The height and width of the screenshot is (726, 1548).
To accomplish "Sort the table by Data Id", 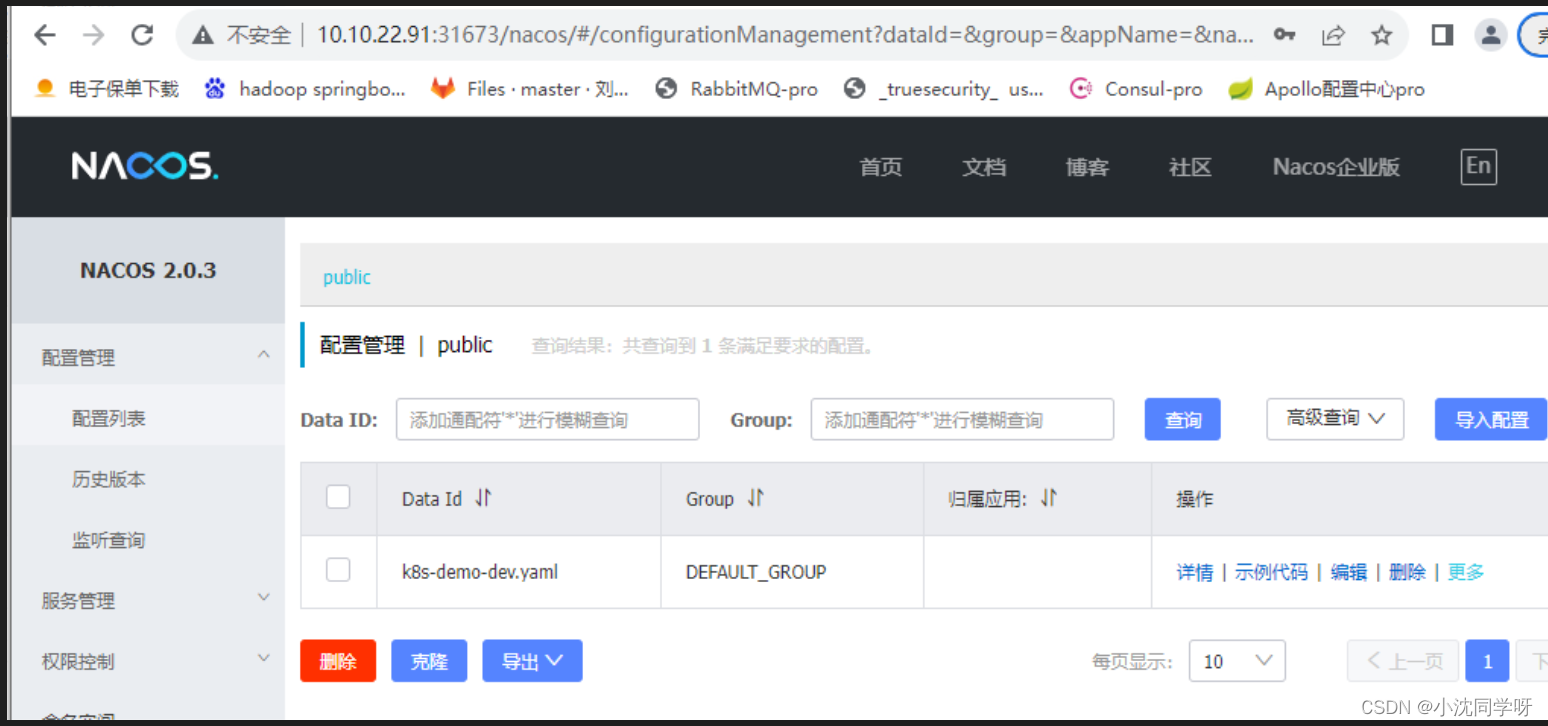I will [x=482, y=497].
